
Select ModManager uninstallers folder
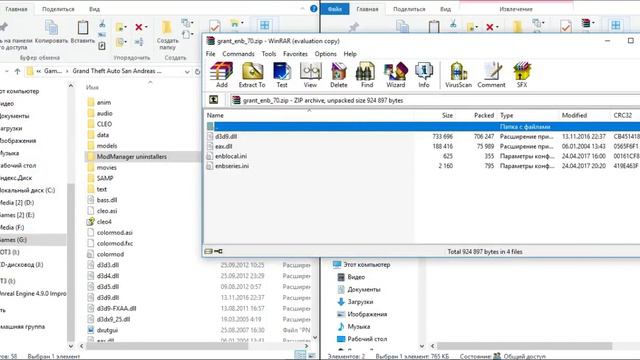tap(131, 157)
